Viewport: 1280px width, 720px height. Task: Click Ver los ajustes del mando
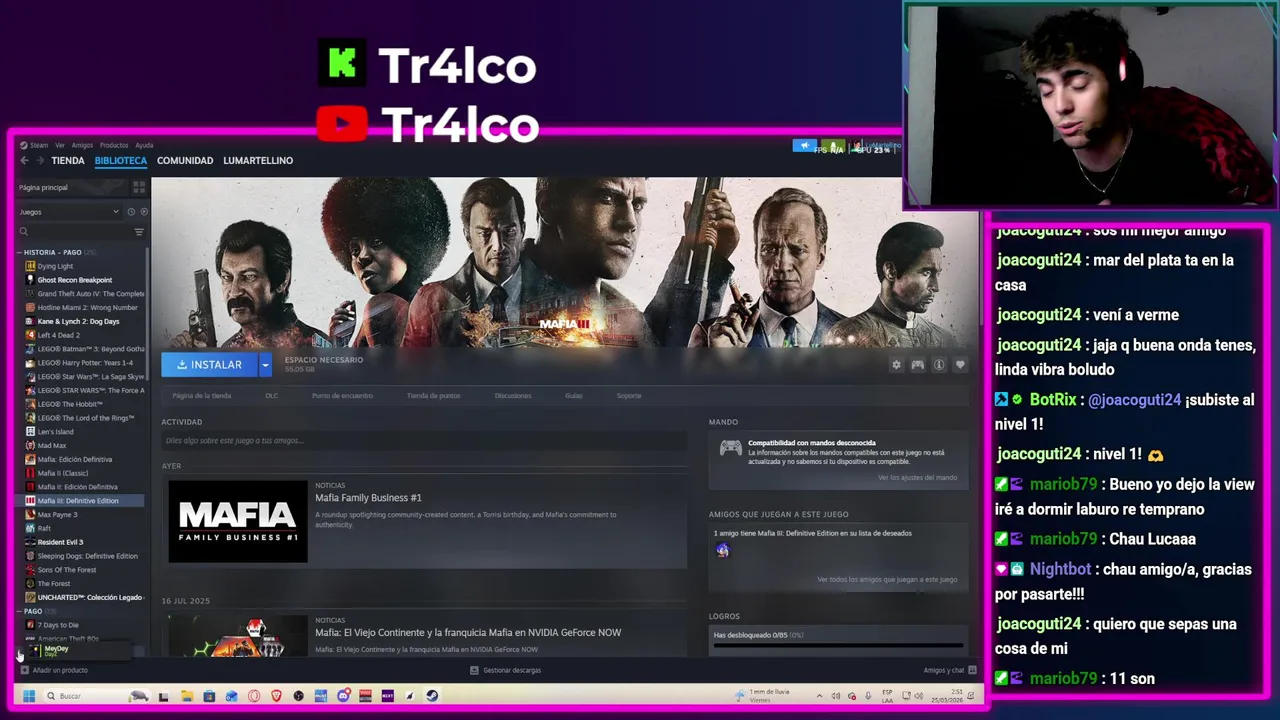[917, 478]
